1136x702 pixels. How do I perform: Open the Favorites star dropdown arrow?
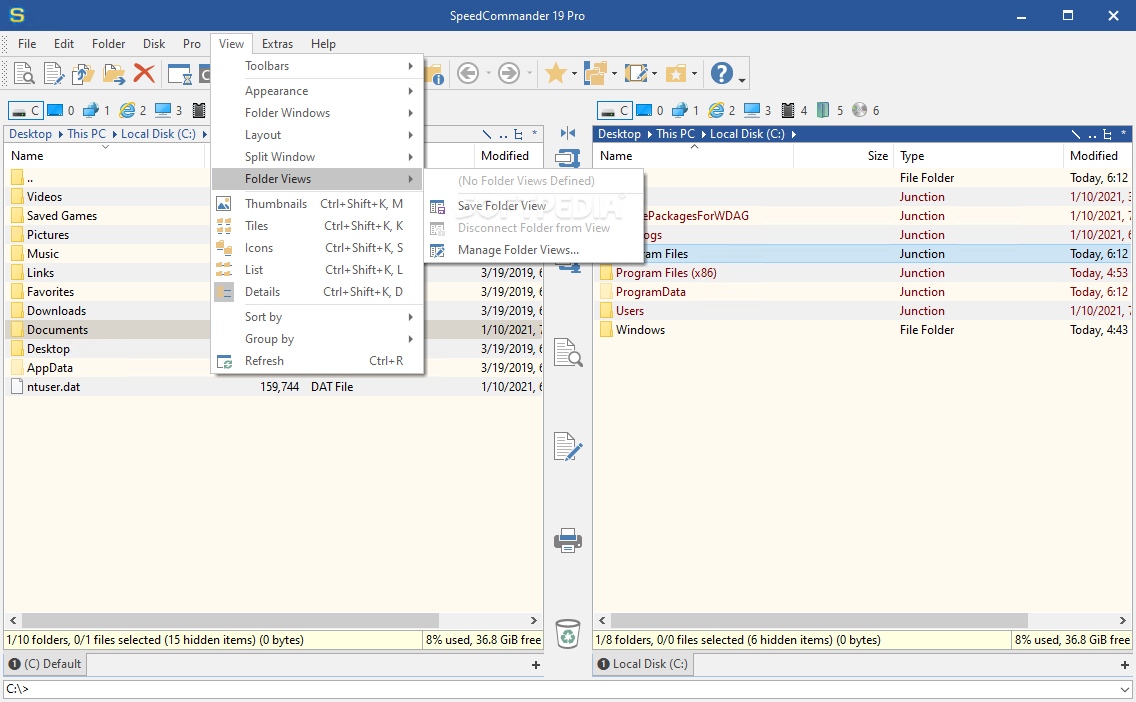574,73
